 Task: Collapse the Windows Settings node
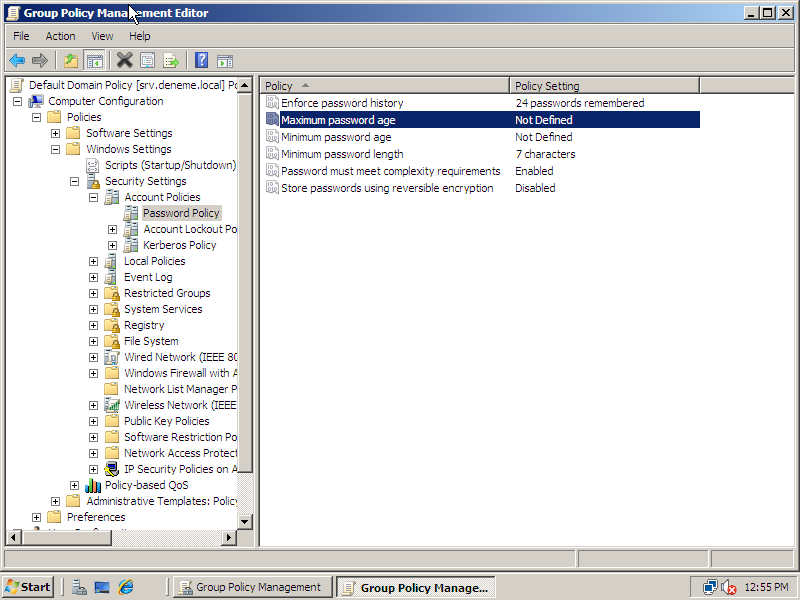point(56,149)
